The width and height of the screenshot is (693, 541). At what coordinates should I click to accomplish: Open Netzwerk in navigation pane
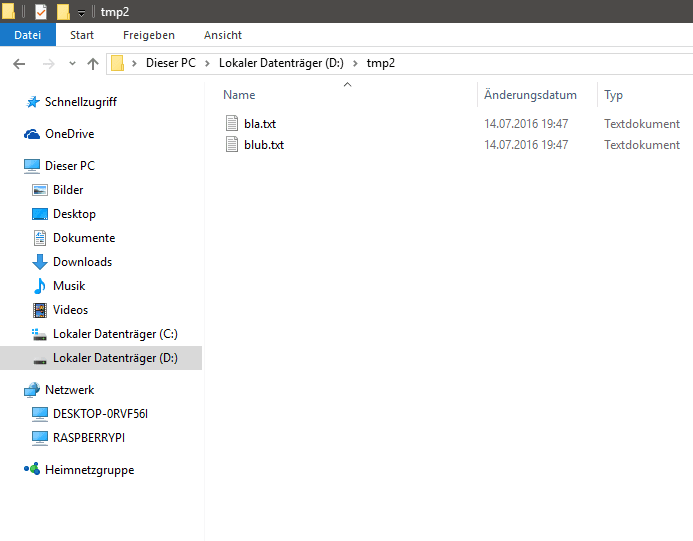coord(69,390)
